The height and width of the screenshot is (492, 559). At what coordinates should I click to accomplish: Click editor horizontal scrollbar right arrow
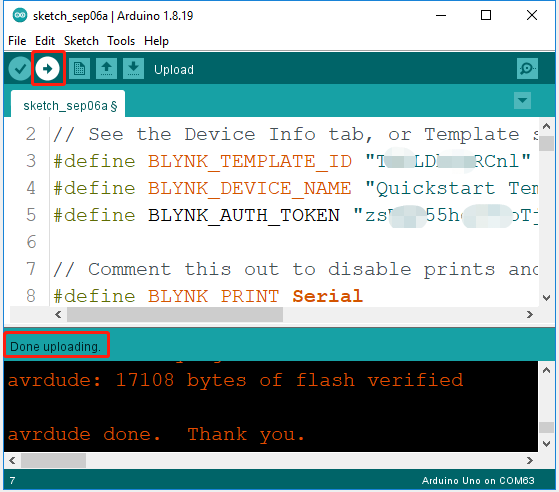click(530, 314)
